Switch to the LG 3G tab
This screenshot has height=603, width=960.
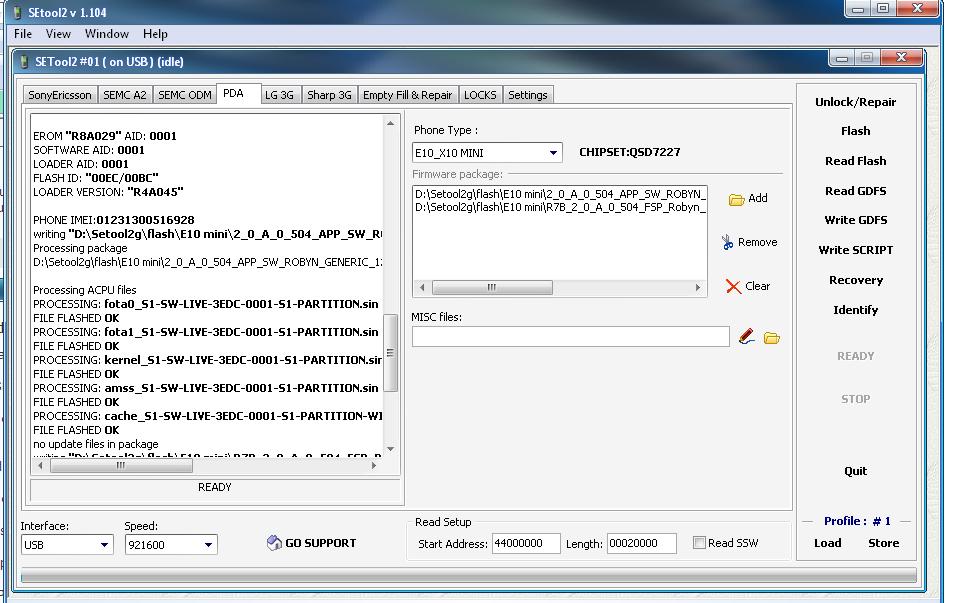tap(279, 95)
